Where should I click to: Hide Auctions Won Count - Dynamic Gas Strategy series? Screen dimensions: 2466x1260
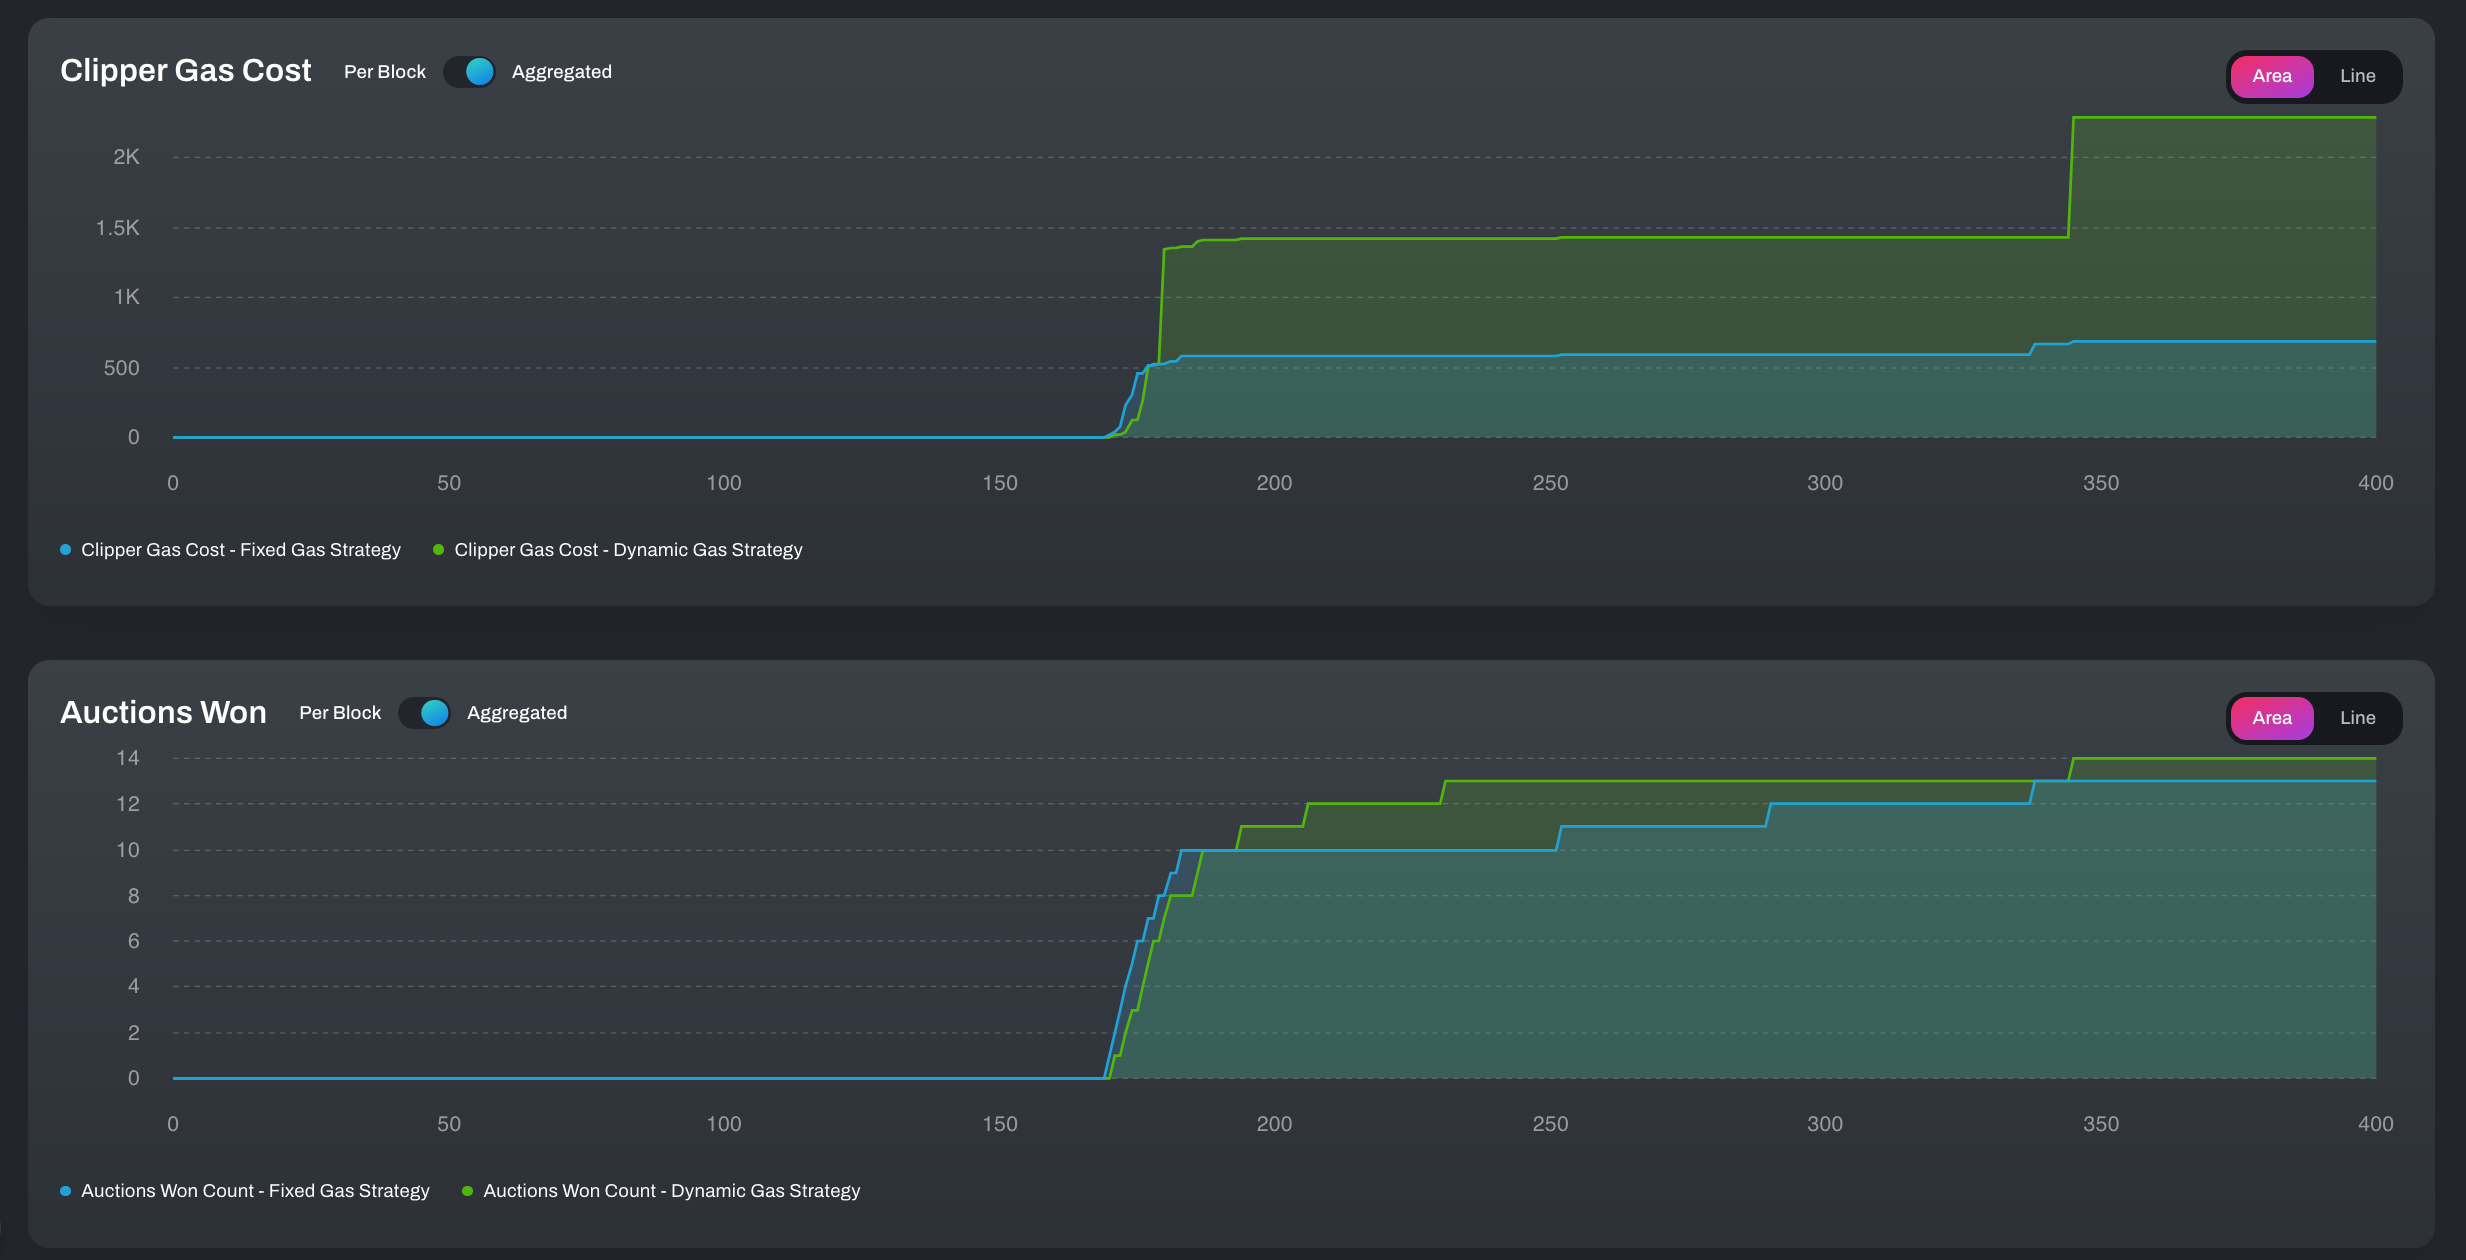tap(671, 1191)
